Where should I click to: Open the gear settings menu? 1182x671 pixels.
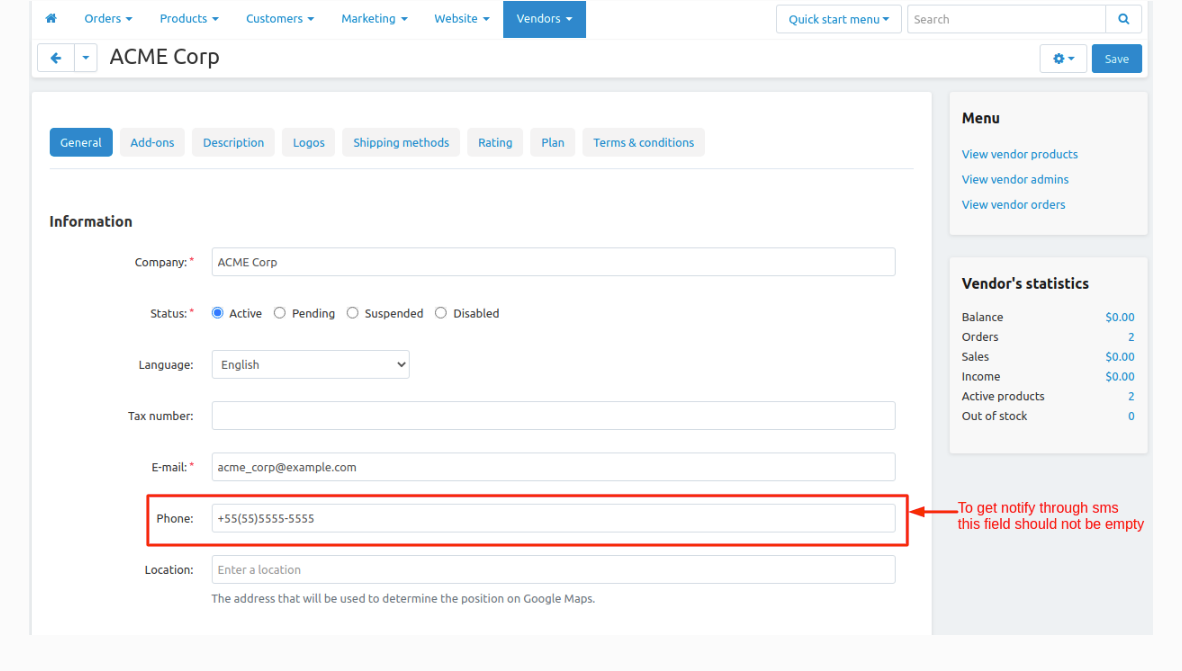(1063, 59)
